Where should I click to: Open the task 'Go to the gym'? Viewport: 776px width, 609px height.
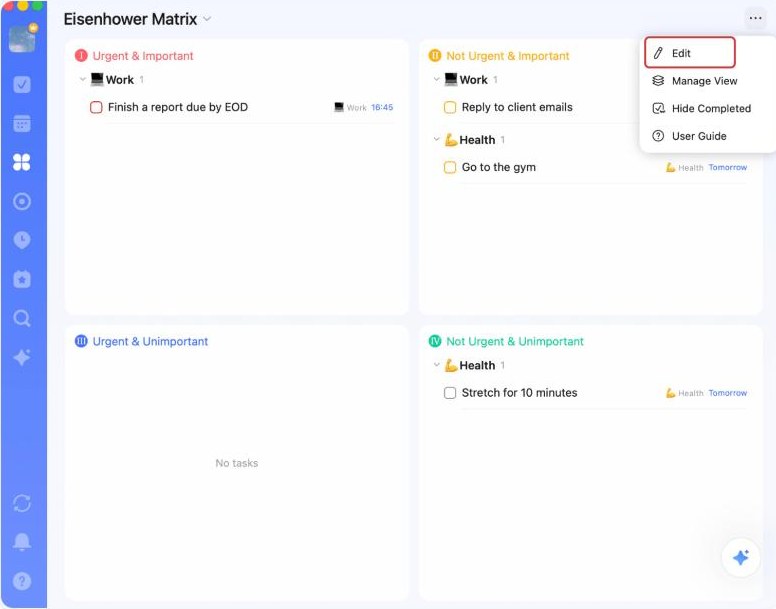499,167
